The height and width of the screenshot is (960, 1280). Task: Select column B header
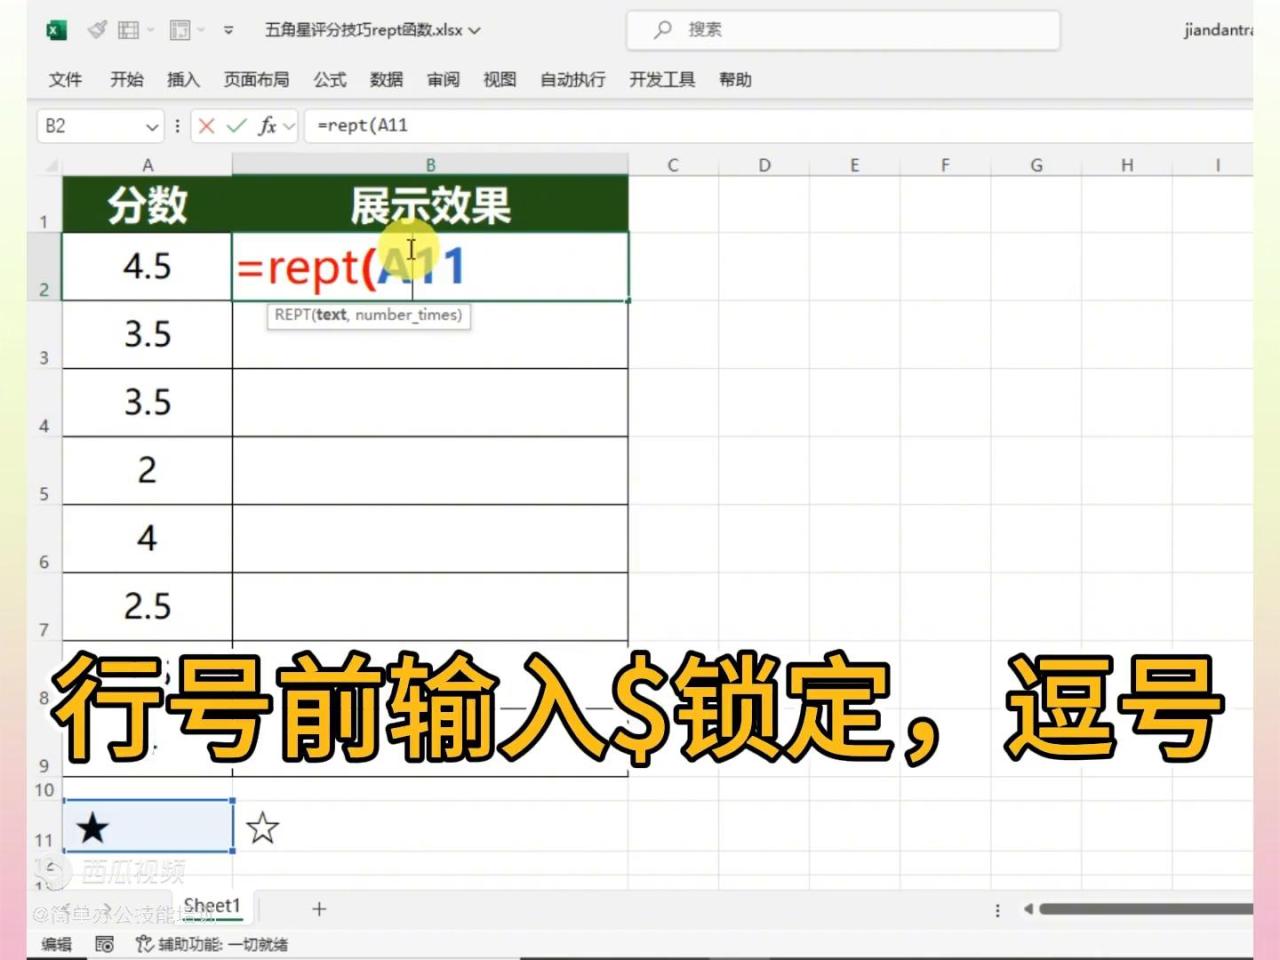[430, 165]
